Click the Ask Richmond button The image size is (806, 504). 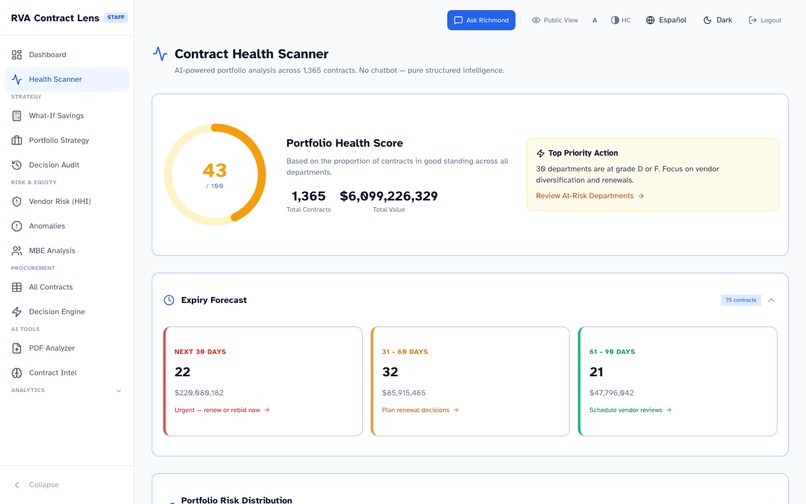click(x=481, y=20)
